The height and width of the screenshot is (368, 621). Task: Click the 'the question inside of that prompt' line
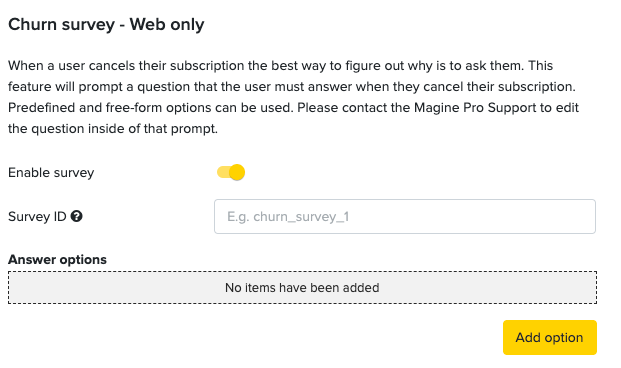click(x=113, y=129)
